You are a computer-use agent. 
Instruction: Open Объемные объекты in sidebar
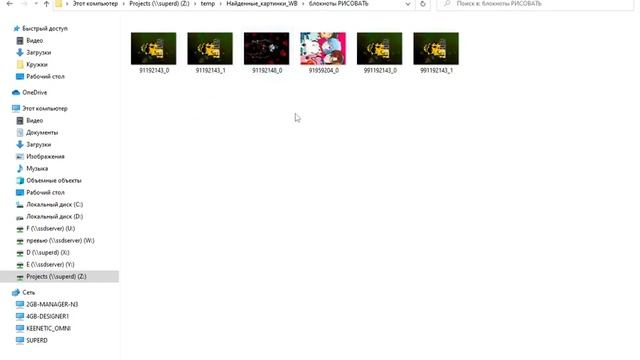tap(53, 180)
